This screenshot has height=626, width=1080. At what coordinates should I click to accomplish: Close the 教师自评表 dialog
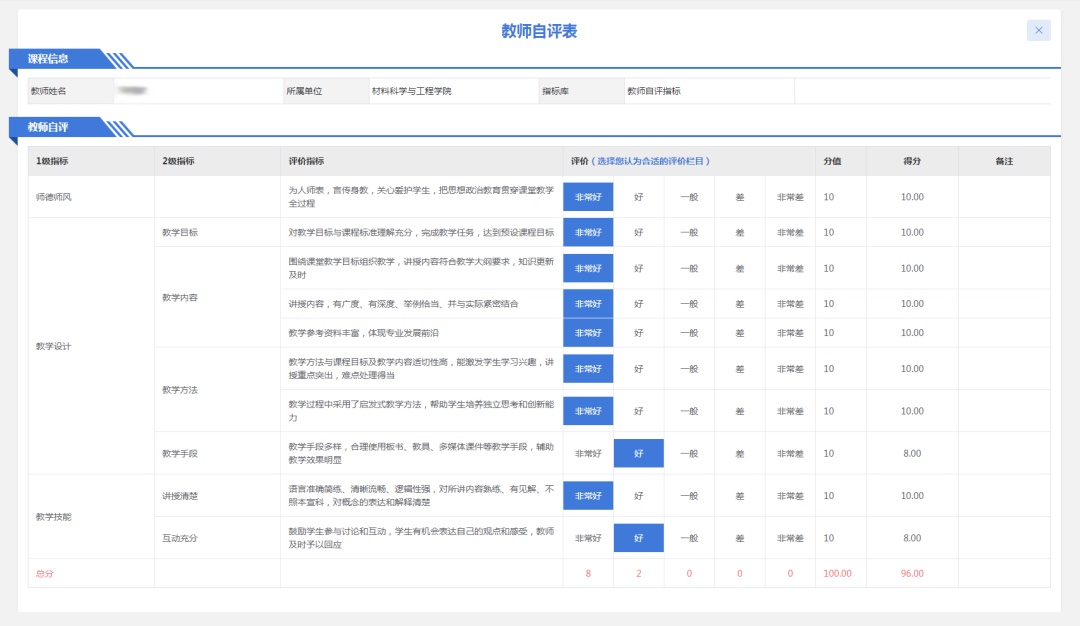click(1038, 30)
